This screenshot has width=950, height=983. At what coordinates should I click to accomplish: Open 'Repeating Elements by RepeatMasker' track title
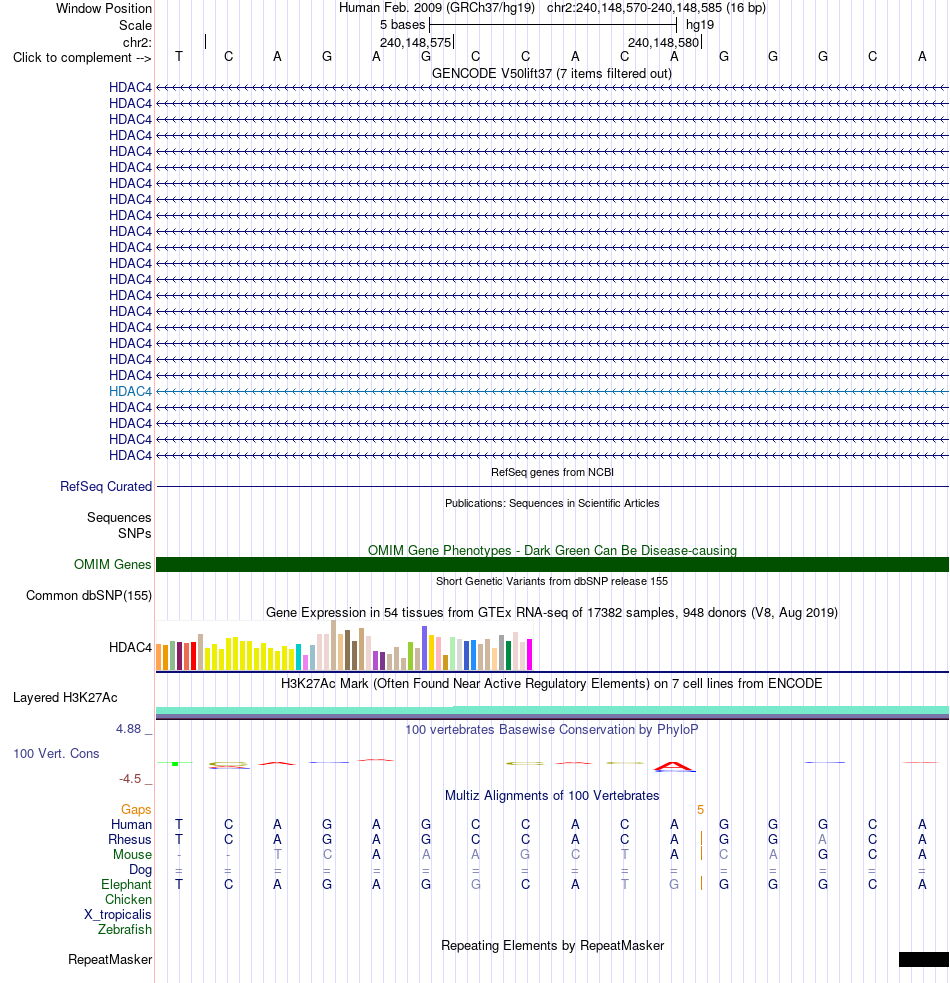pos(552,945)
